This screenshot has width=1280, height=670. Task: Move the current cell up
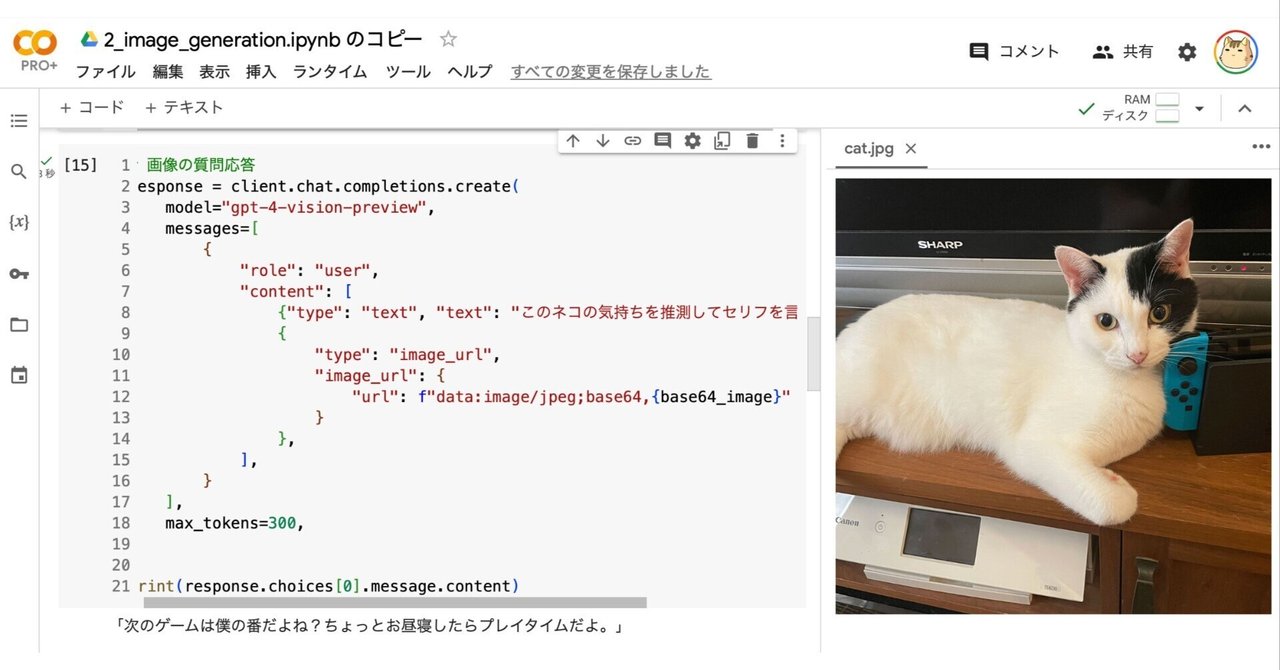[572, 141]
